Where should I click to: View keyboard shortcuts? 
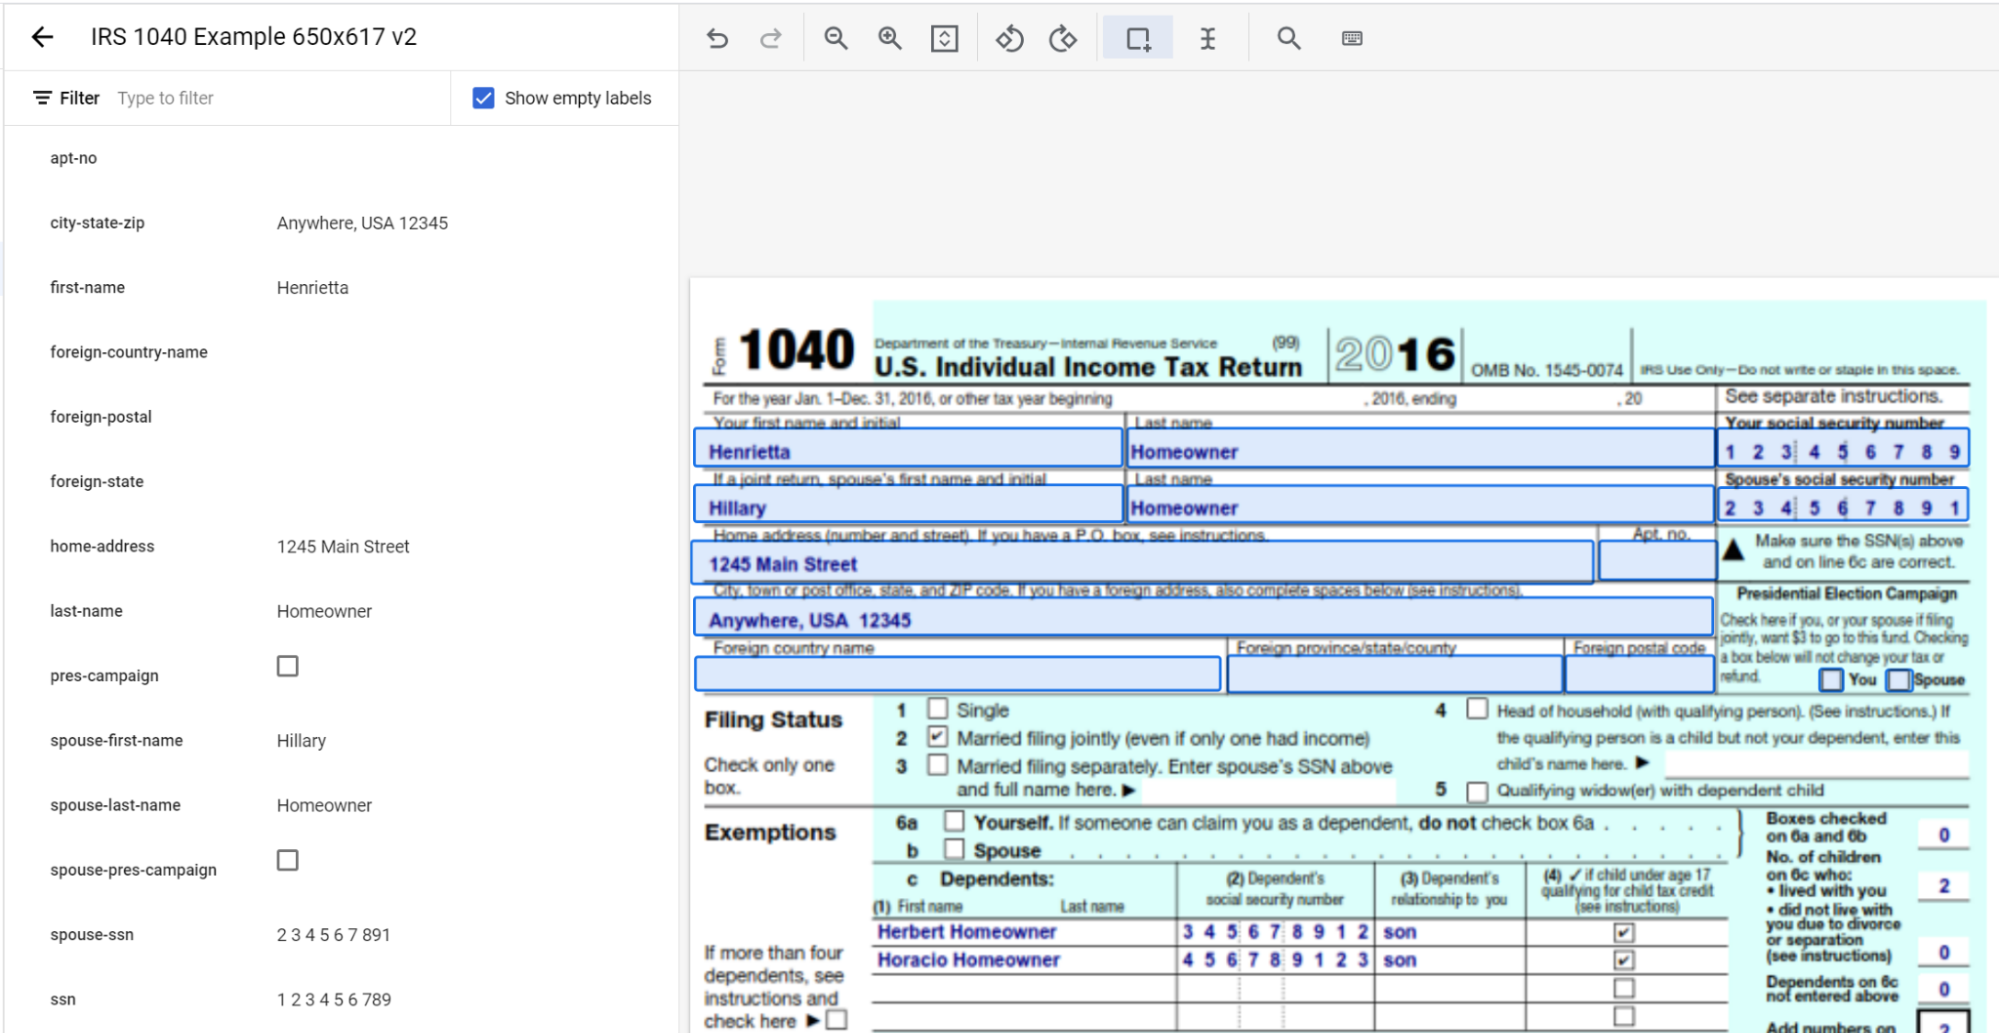tap(1352, 37)
